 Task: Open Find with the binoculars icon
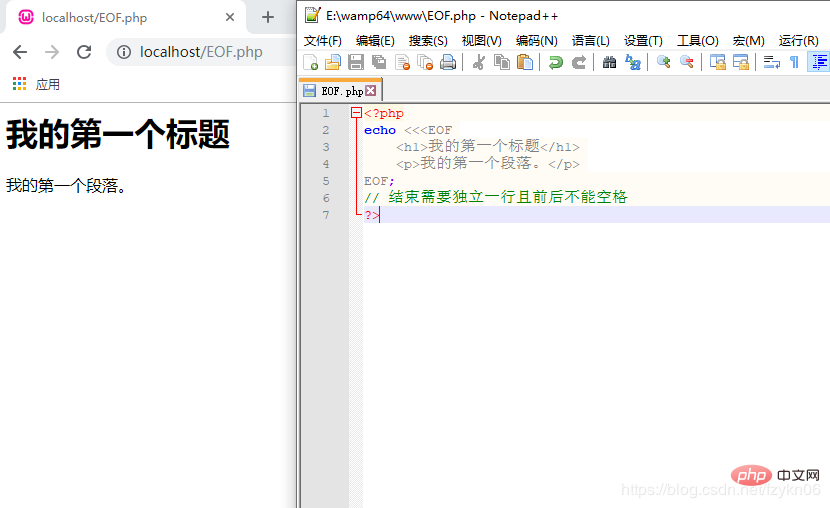(609, 62)
